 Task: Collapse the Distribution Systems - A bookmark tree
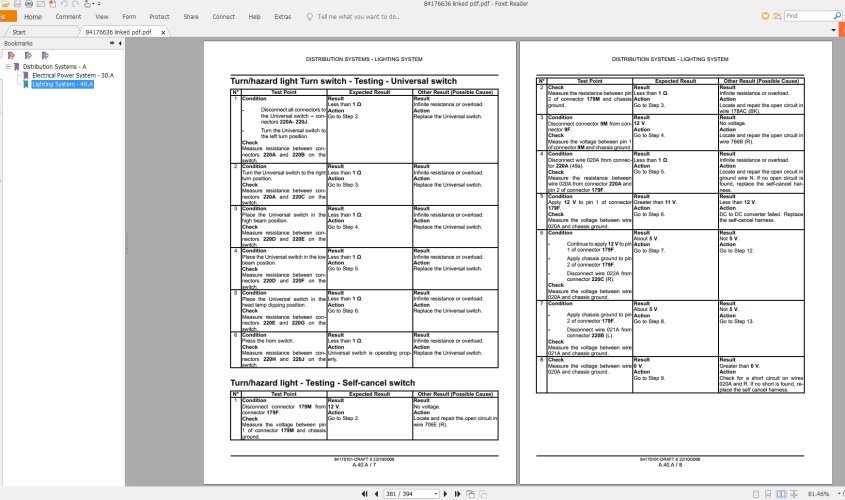click(x=7, y=66)
